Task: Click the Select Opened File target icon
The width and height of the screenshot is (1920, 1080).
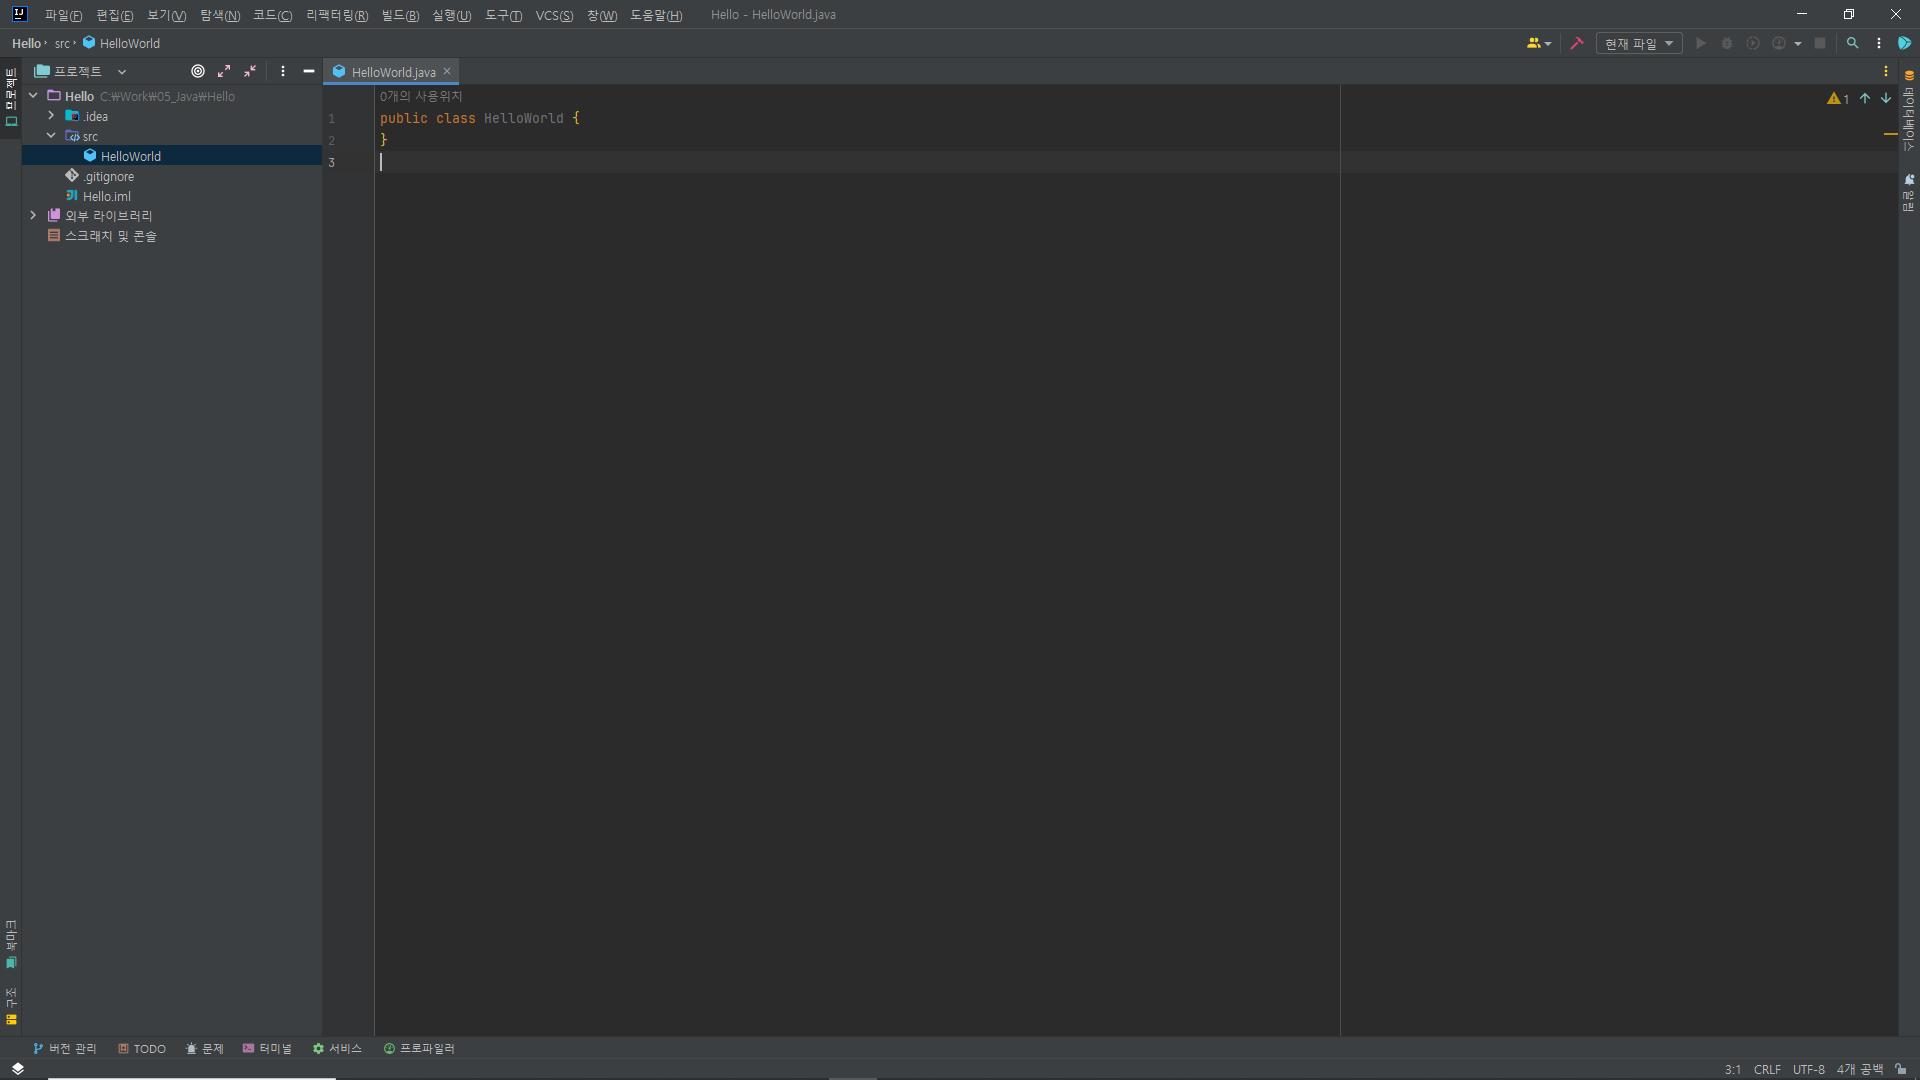Action: pyautogui.click(x=198, y=72)
